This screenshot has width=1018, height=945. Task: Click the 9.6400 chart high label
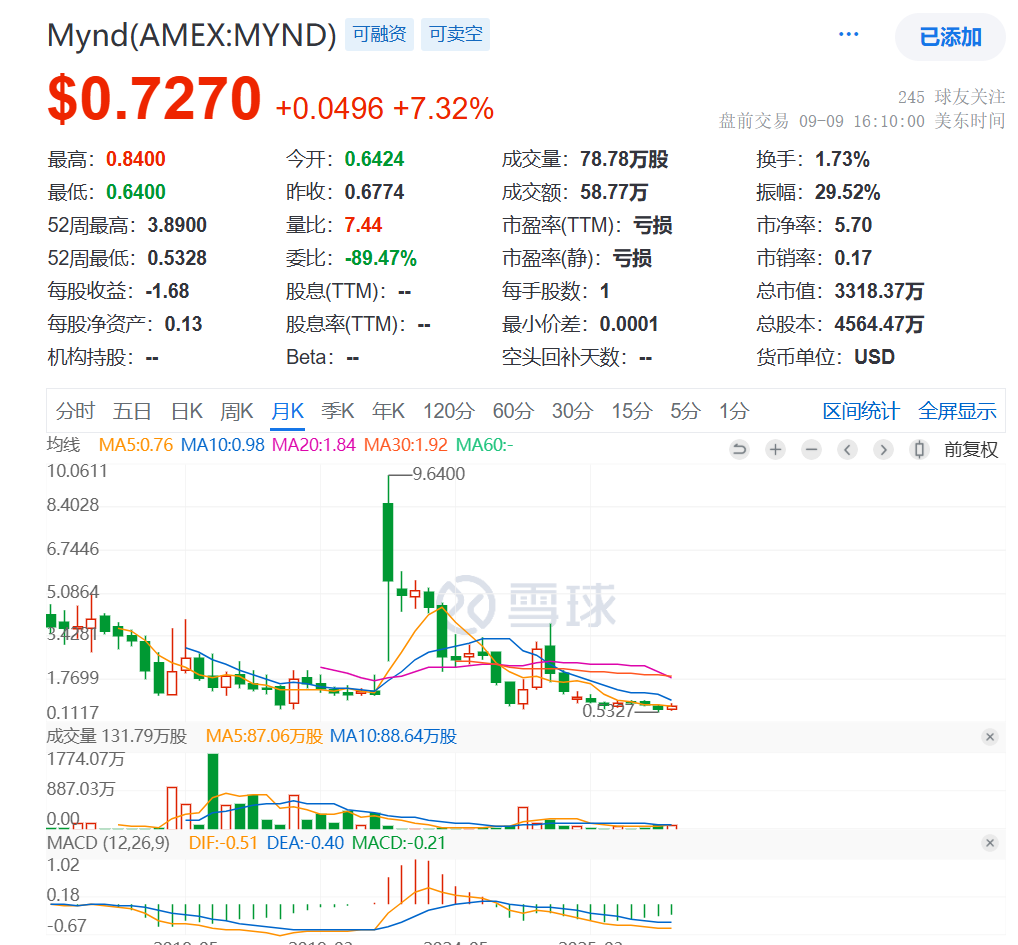(439, 474)
